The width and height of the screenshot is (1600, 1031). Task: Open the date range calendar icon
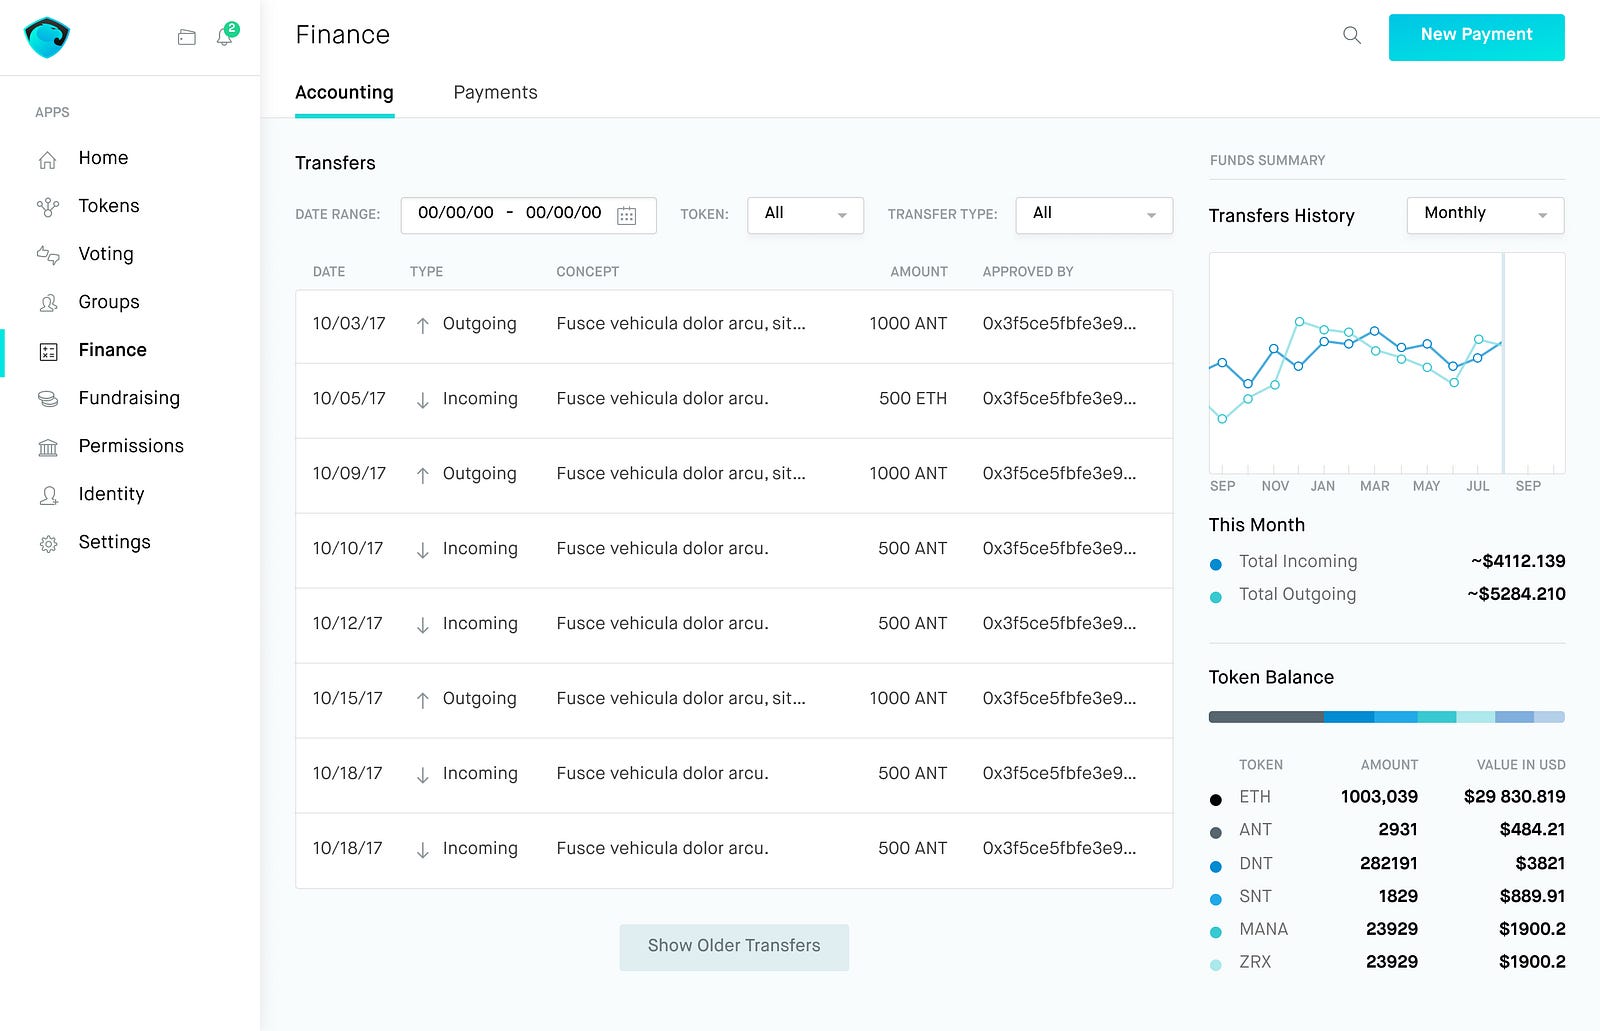point(627,215)
